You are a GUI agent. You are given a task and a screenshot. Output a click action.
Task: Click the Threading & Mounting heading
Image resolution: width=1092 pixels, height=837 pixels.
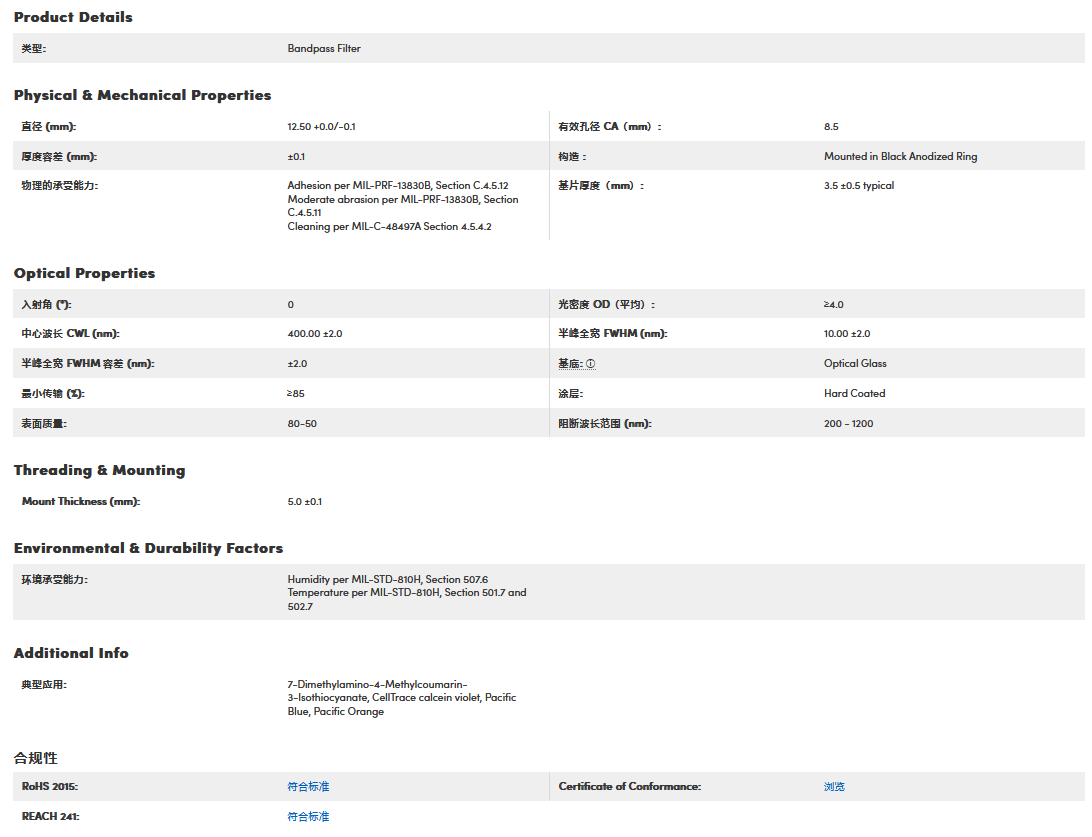tap(99, 470)
